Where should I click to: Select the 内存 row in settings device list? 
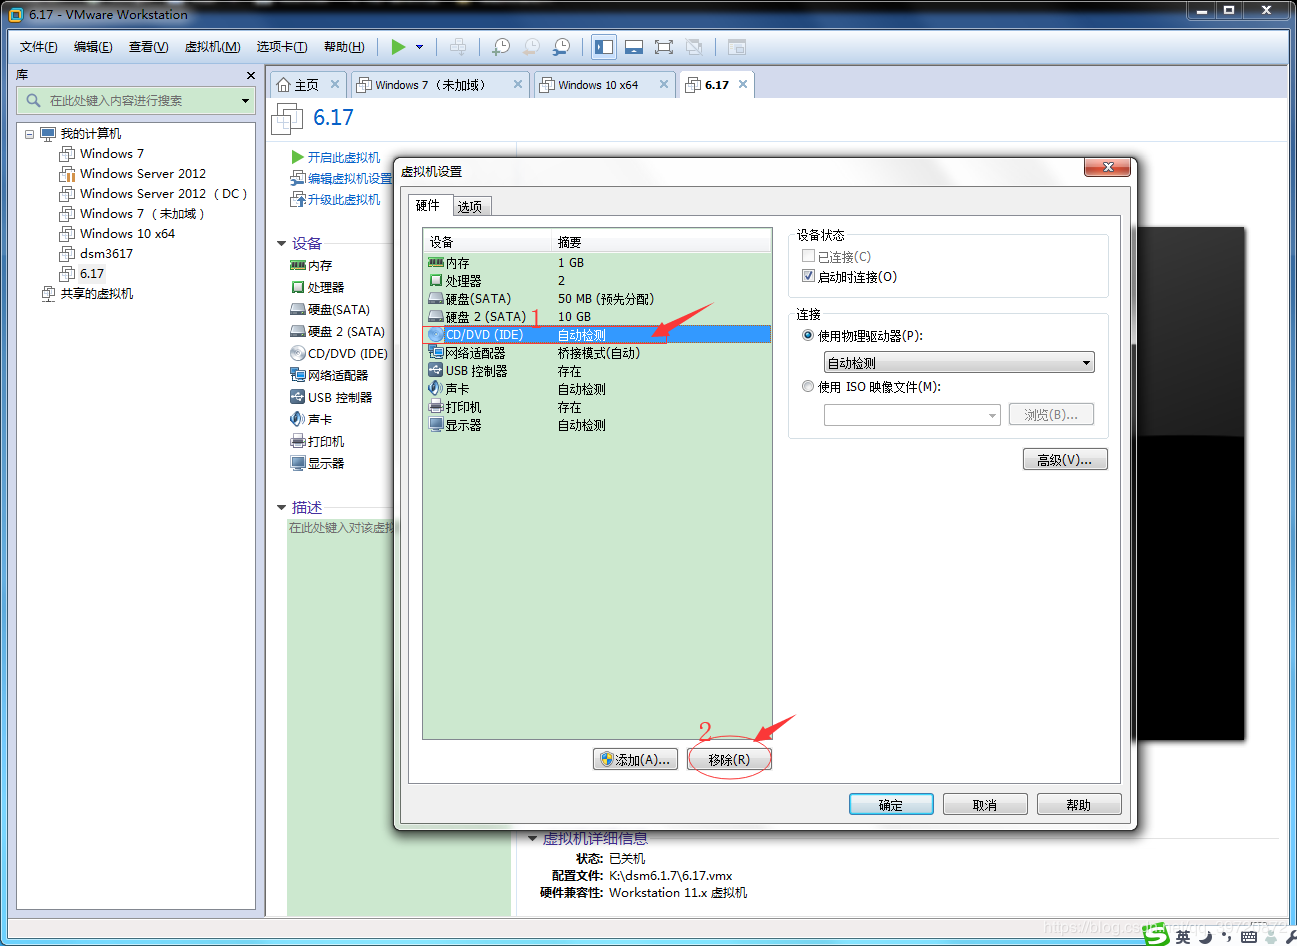tap(597, 262)
